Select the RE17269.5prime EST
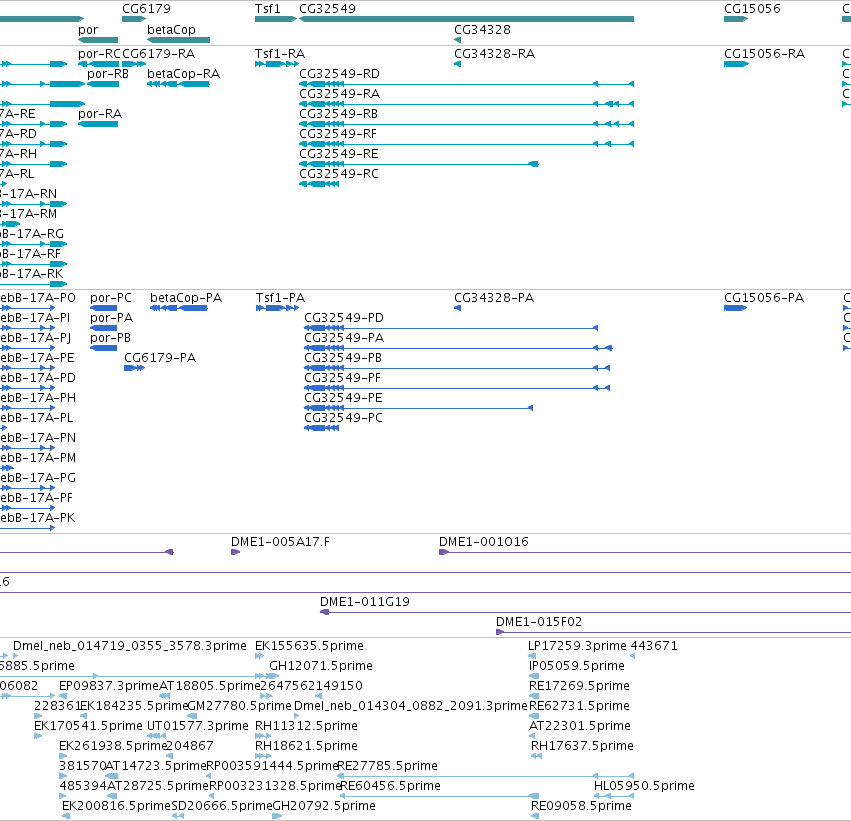This screenshot has height=821, width=851. (579, 686)
